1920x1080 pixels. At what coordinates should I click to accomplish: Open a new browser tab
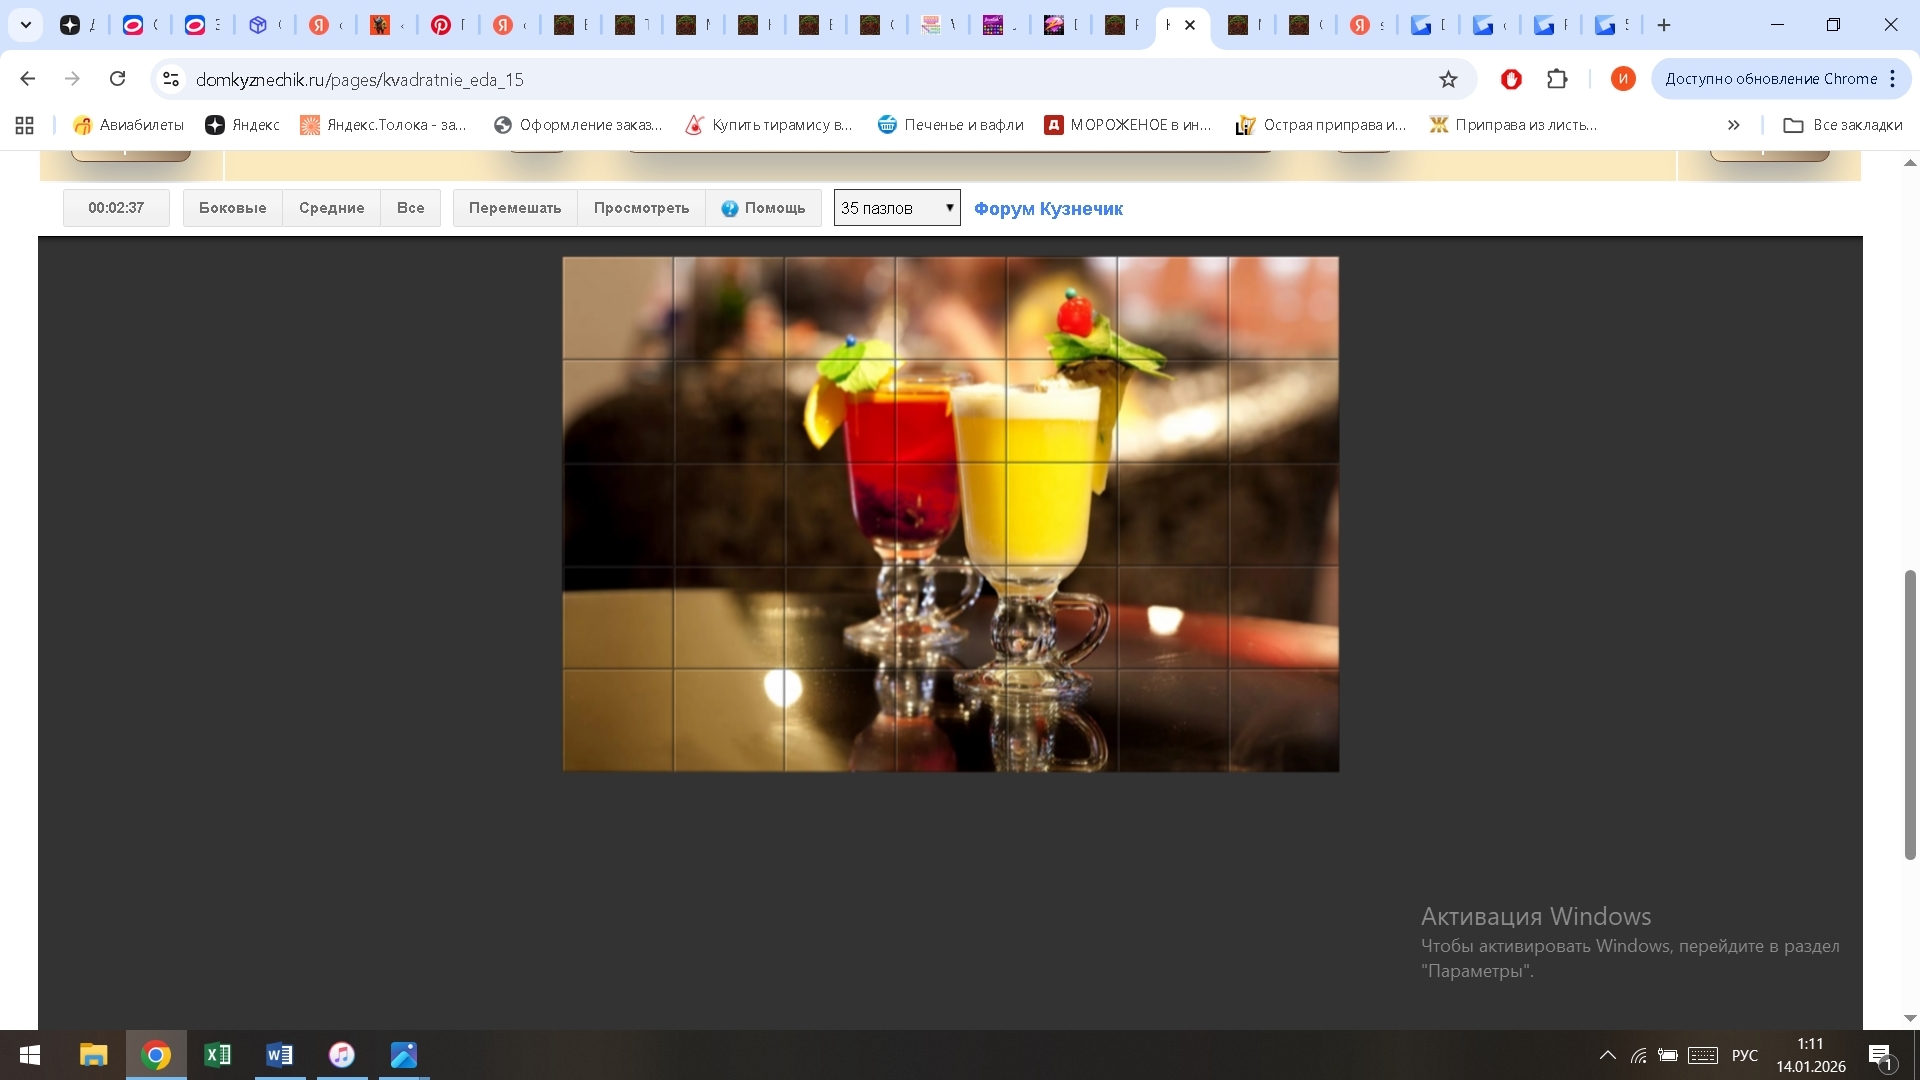coord(1664,25)
